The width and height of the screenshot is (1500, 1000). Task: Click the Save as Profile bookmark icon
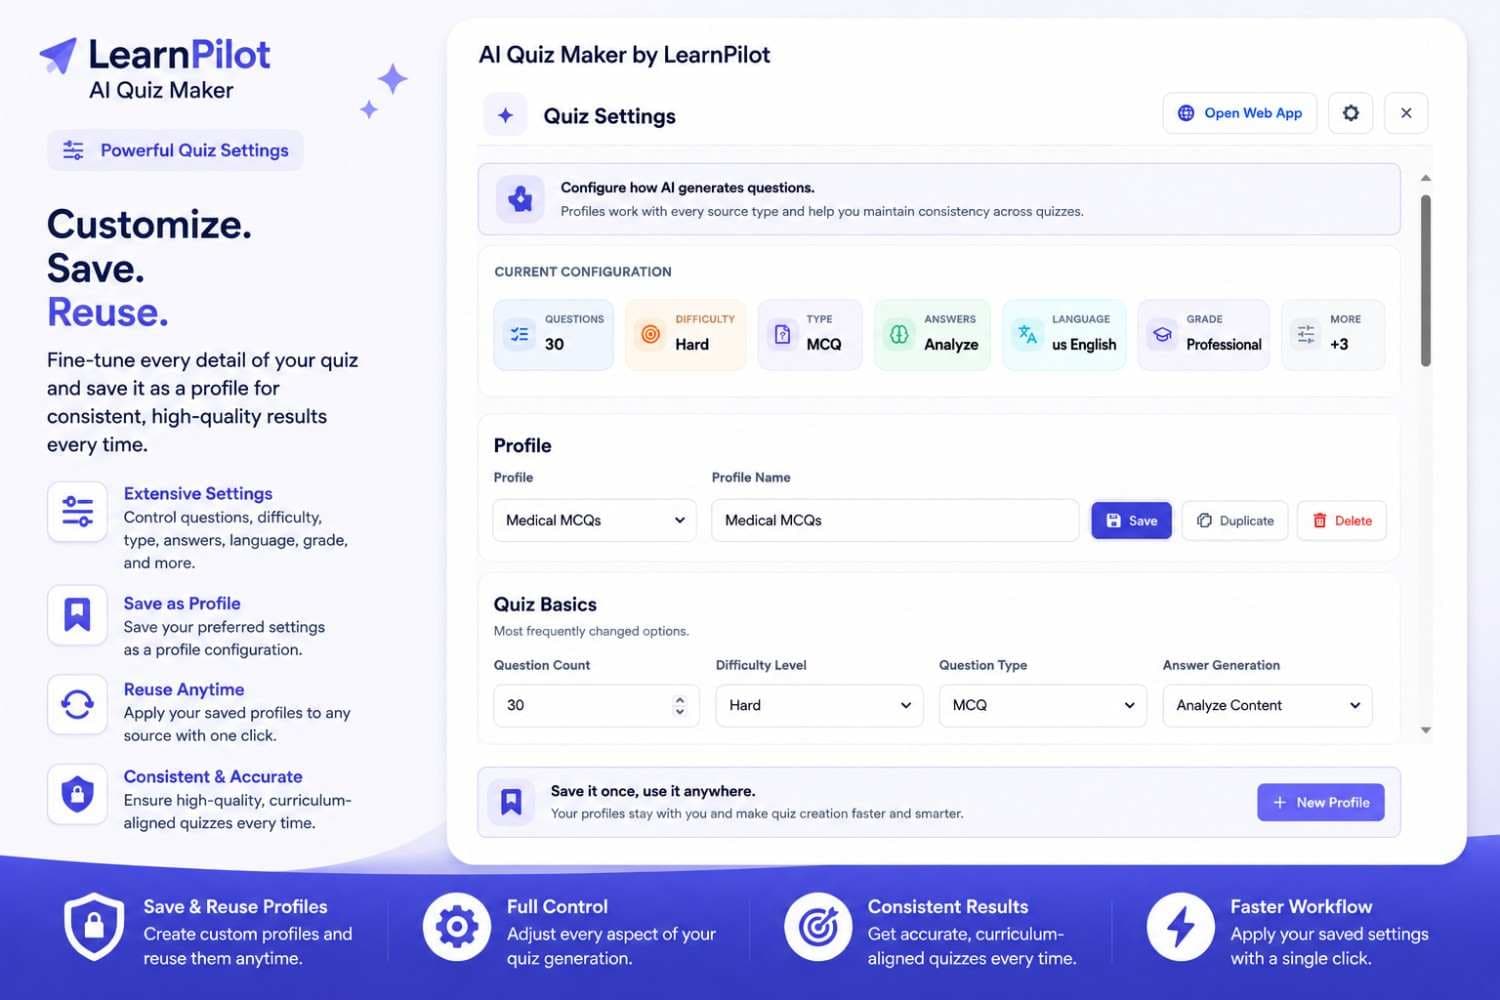[x=77, y=615]
